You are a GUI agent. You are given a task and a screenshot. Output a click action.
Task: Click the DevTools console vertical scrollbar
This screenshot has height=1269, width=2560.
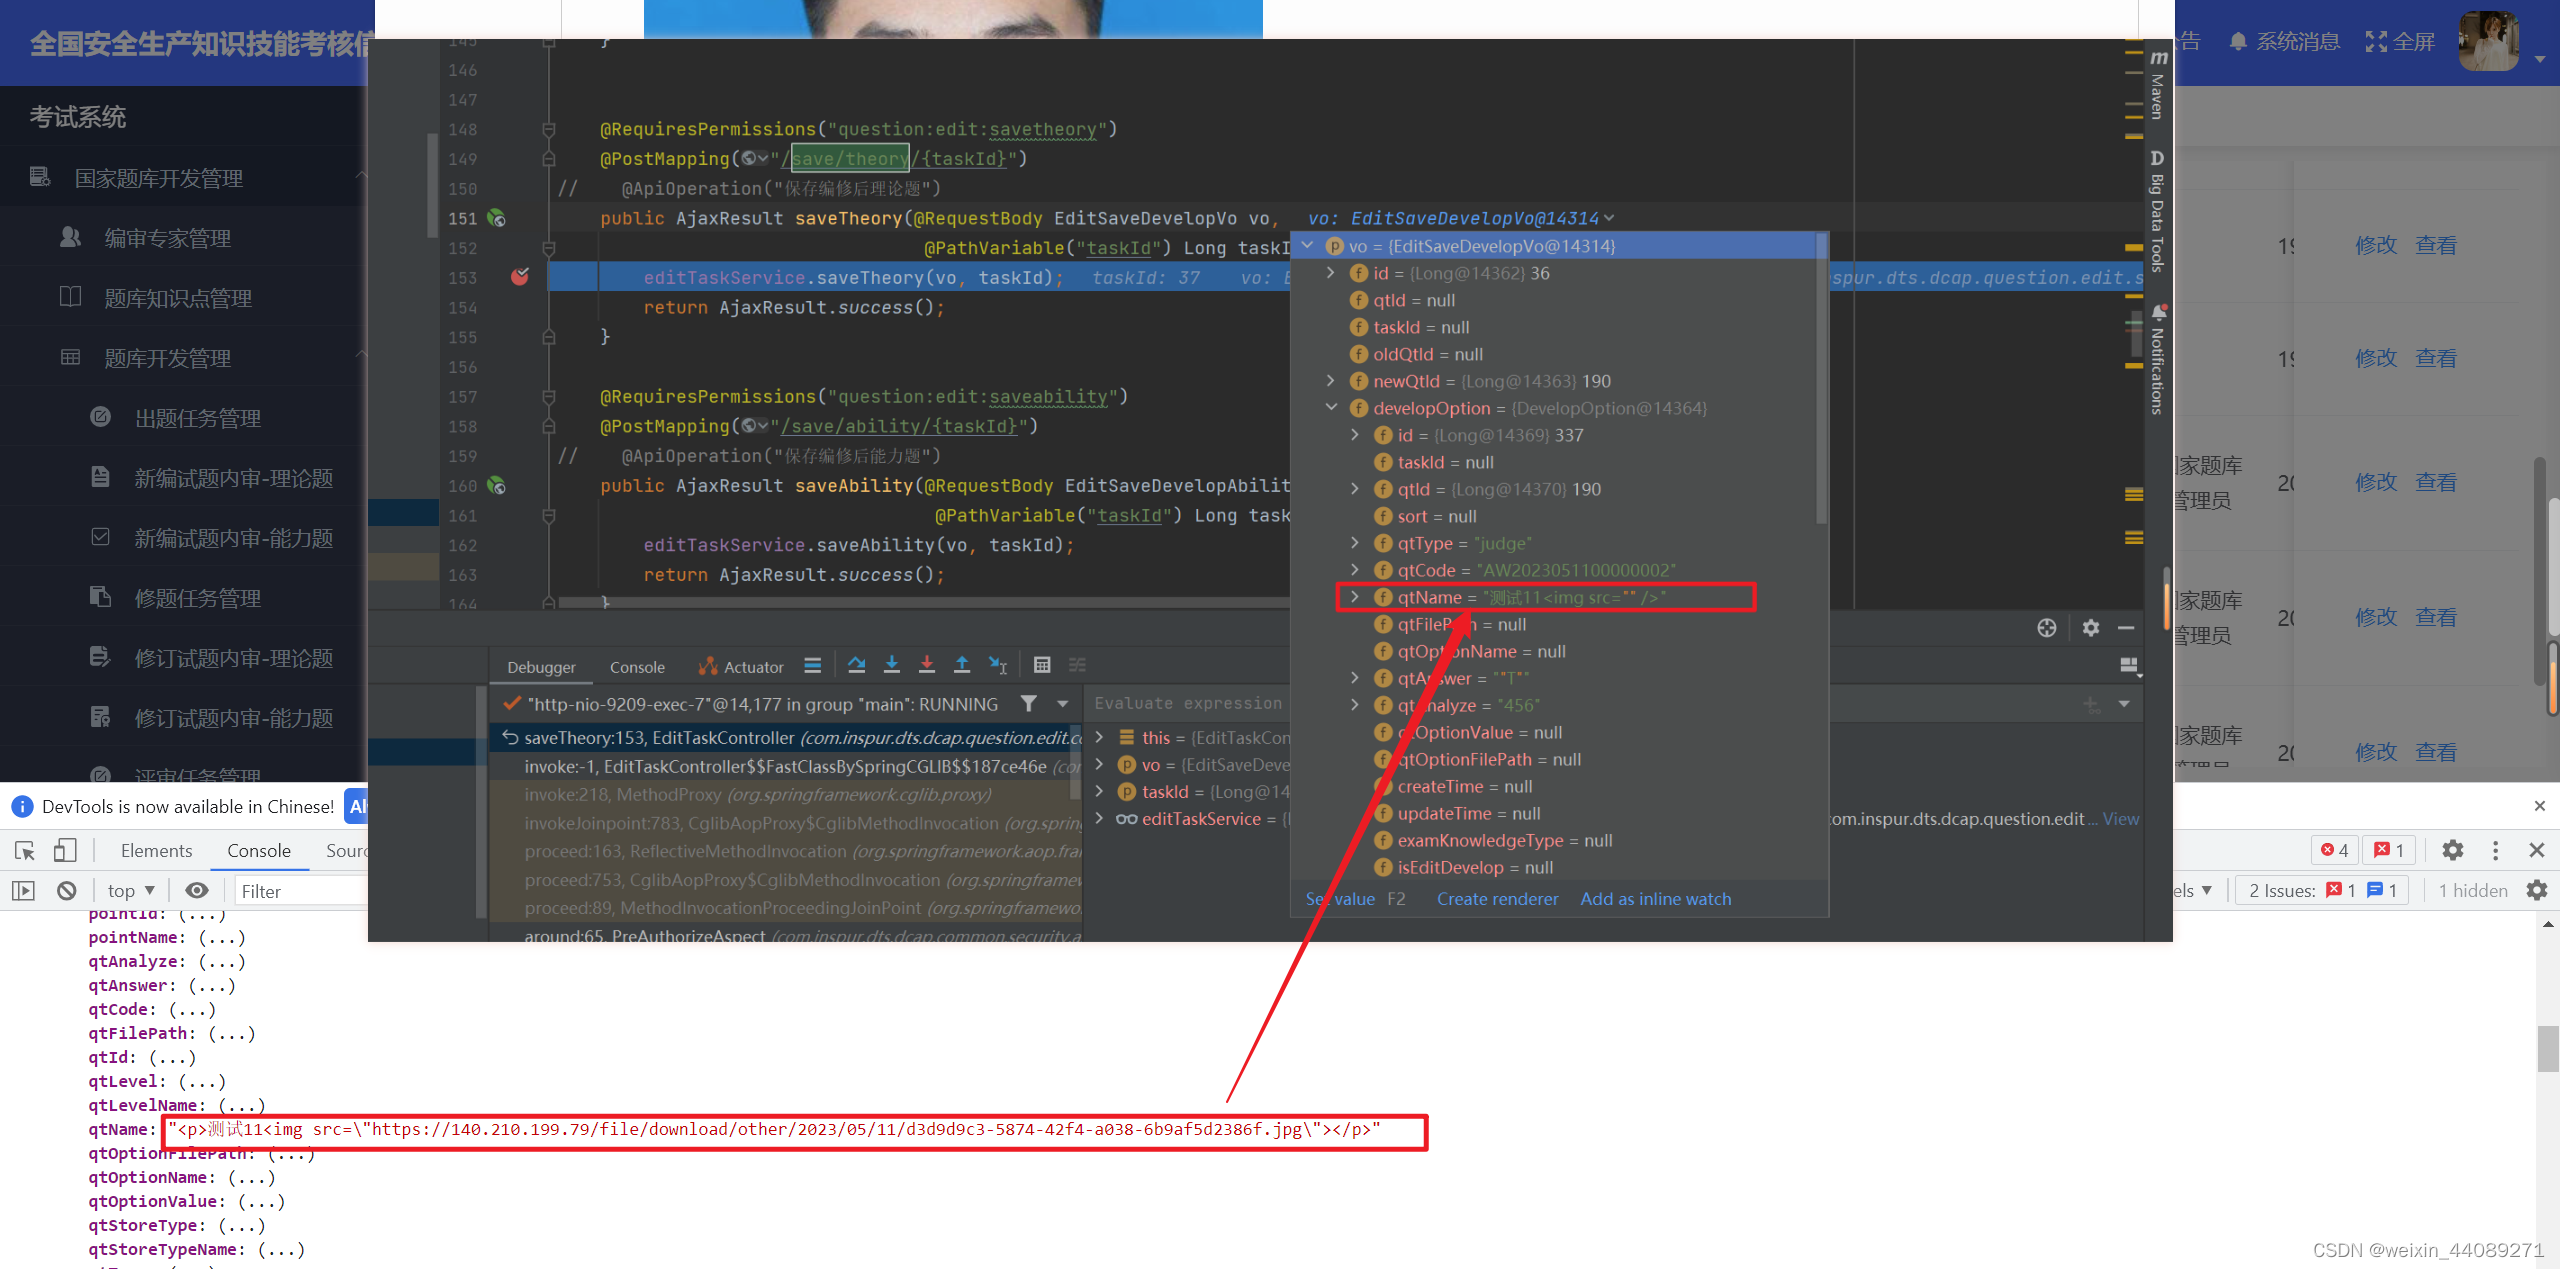(x=2548, y=1050)
